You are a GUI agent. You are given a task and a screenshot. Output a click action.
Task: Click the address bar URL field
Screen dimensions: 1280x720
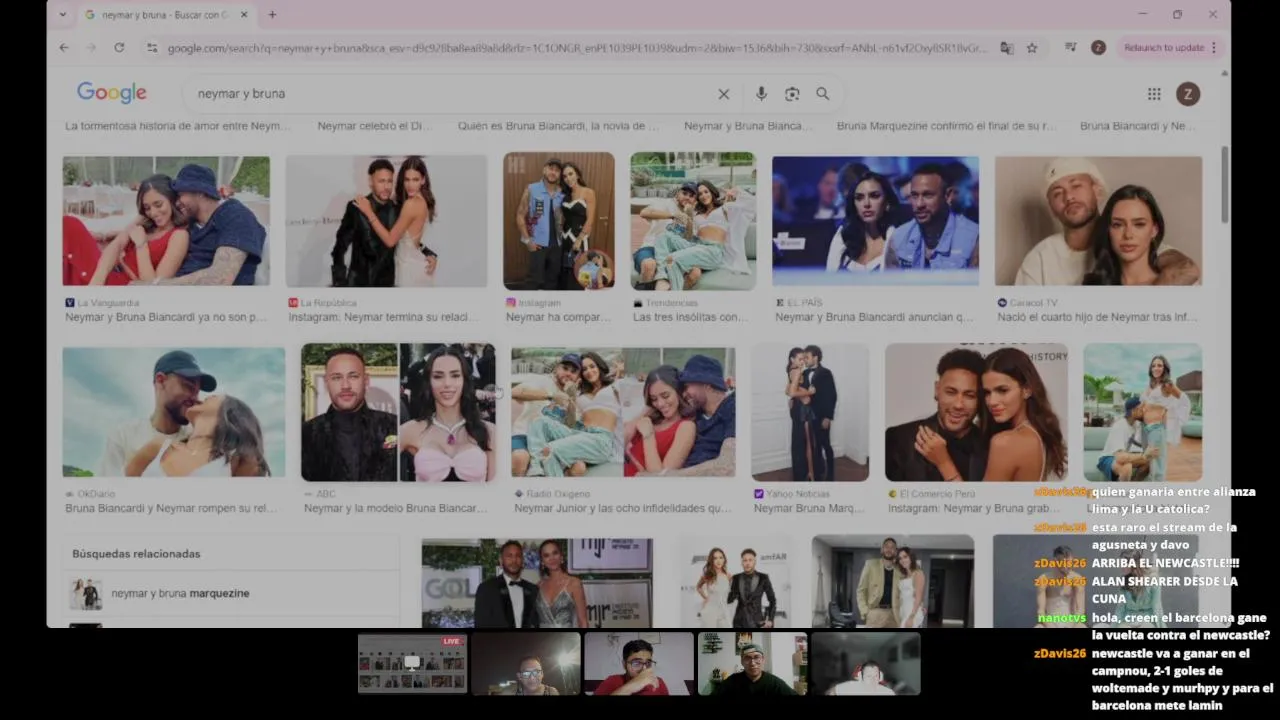[577, 47]
